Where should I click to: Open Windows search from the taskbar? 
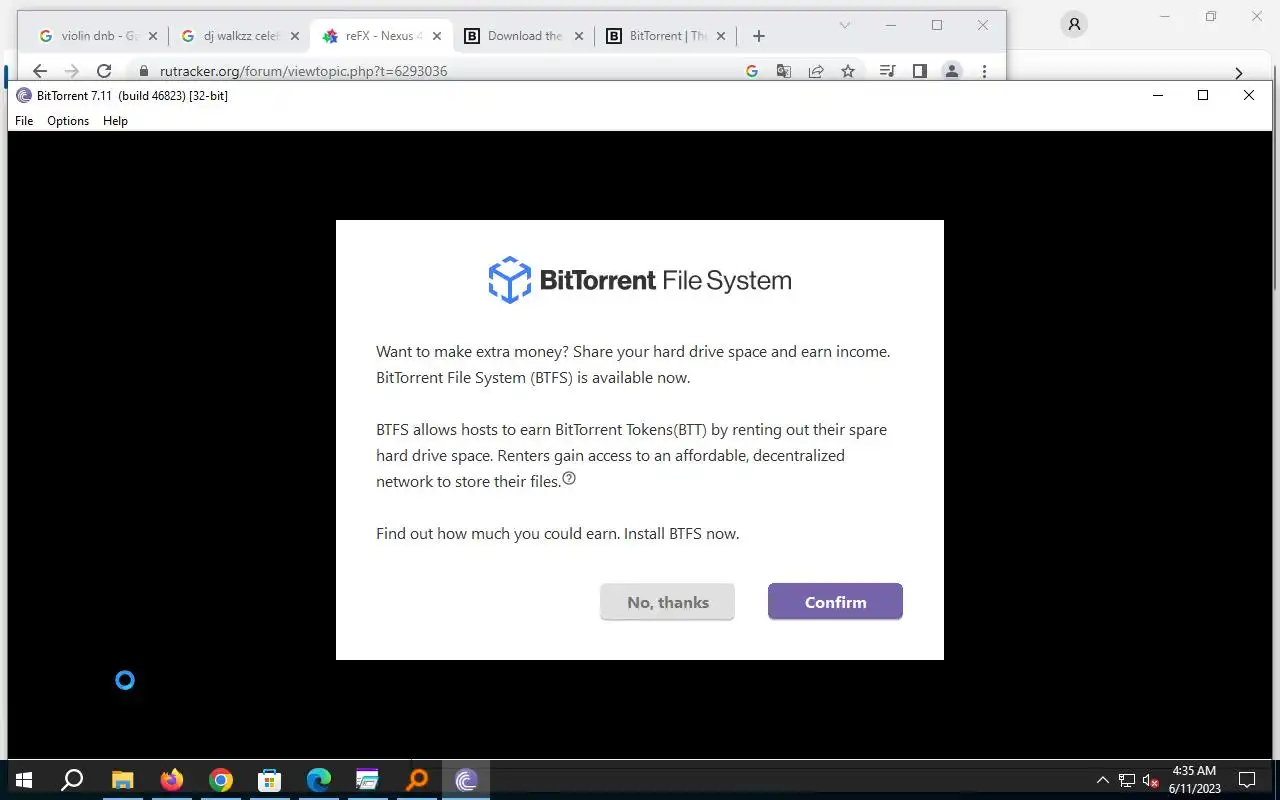[x=72, y=780]
